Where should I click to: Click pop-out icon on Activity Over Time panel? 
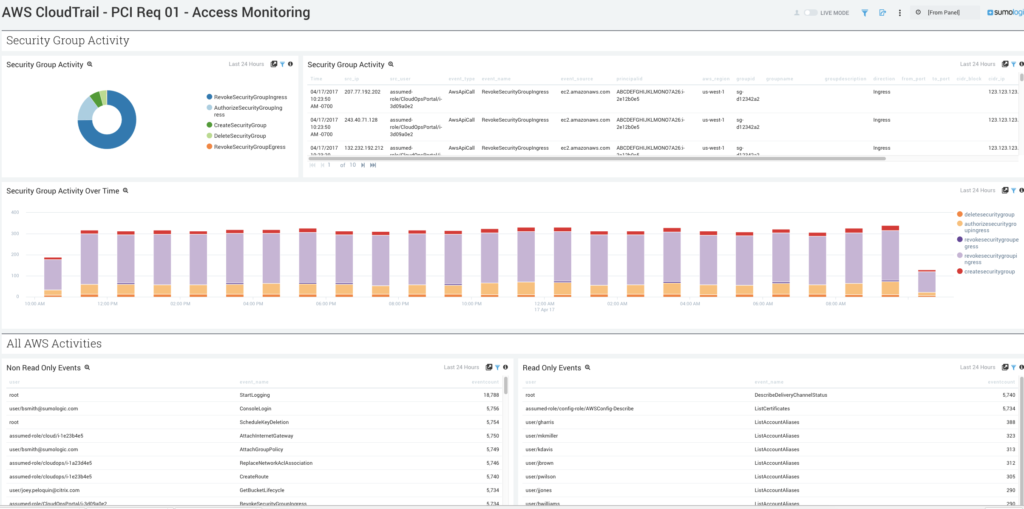[1005, 190]
